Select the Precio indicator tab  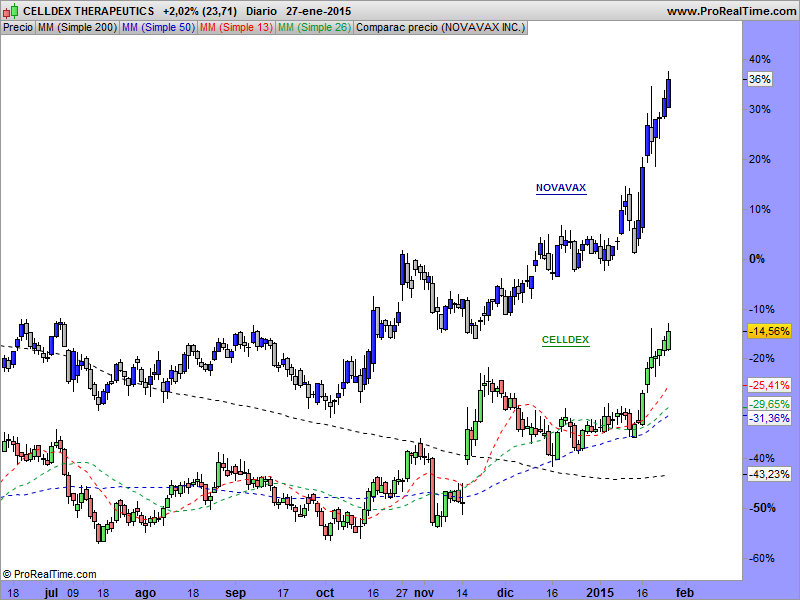pos(18,28)
